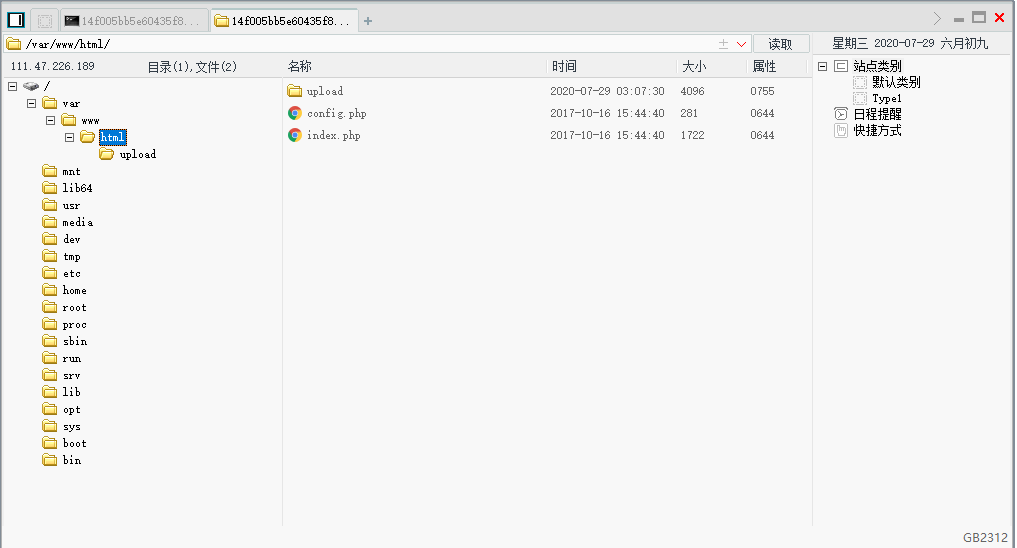This screenshot has width=1017, height=548.
Task: Select upload folder in file list
Action: (x=315, y=91)
